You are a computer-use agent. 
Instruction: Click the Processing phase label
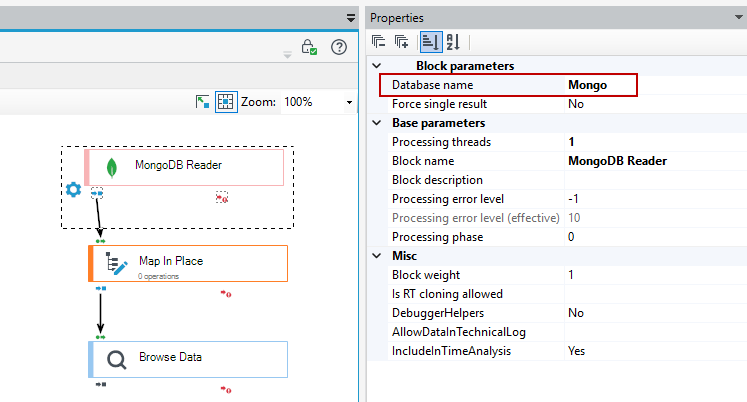[x=437, y=237]
